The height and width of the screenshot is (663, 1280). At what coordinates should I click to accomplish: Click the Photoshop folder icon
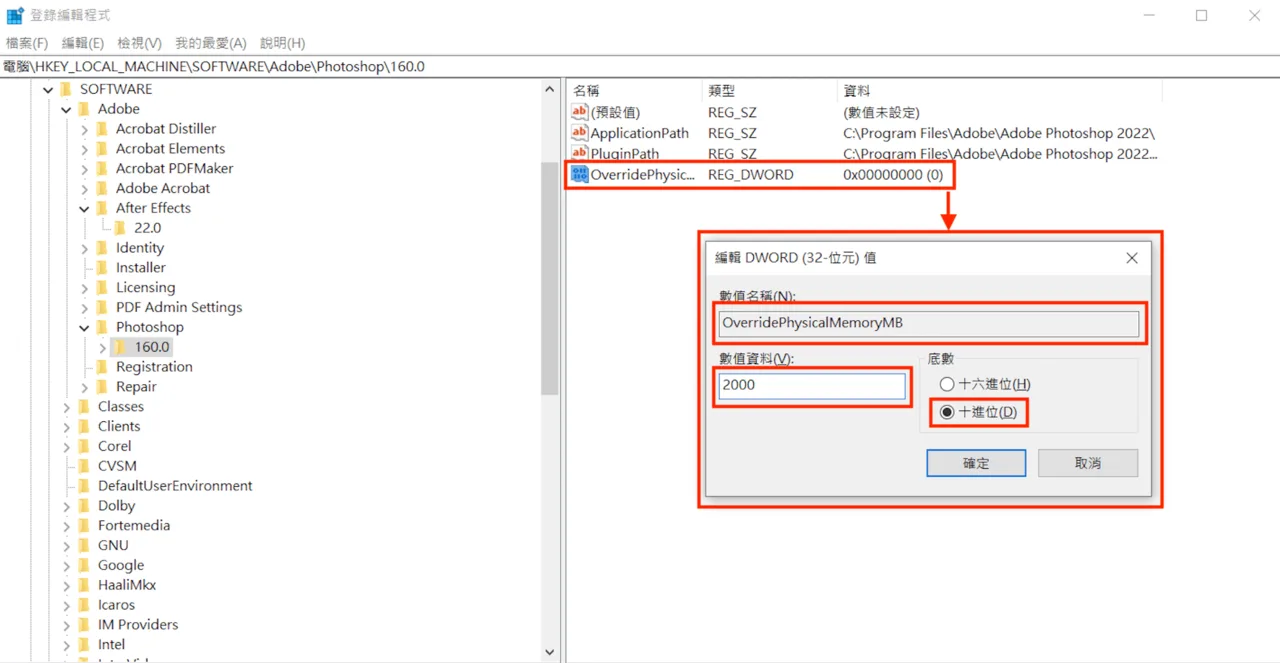pyautogui.click(x=102, y=327)
